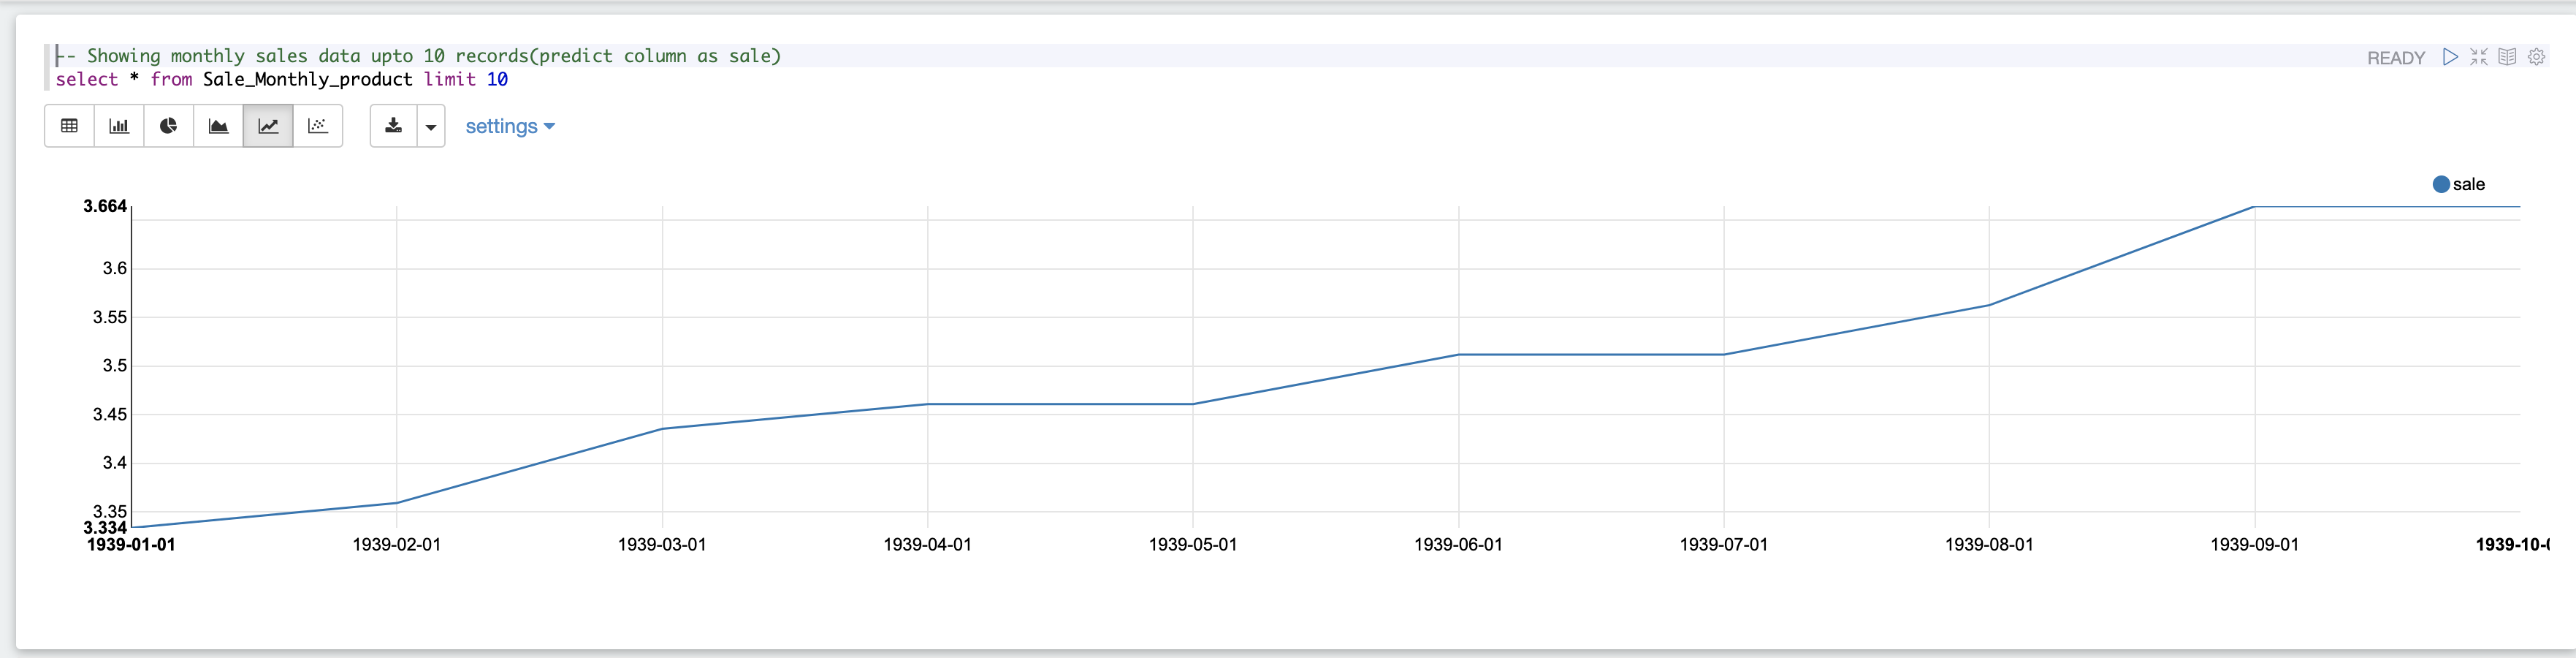Screen dimensions: 2576x658
Task: Click x-axis label 1939-05-01
Action: click(1193, 544)
